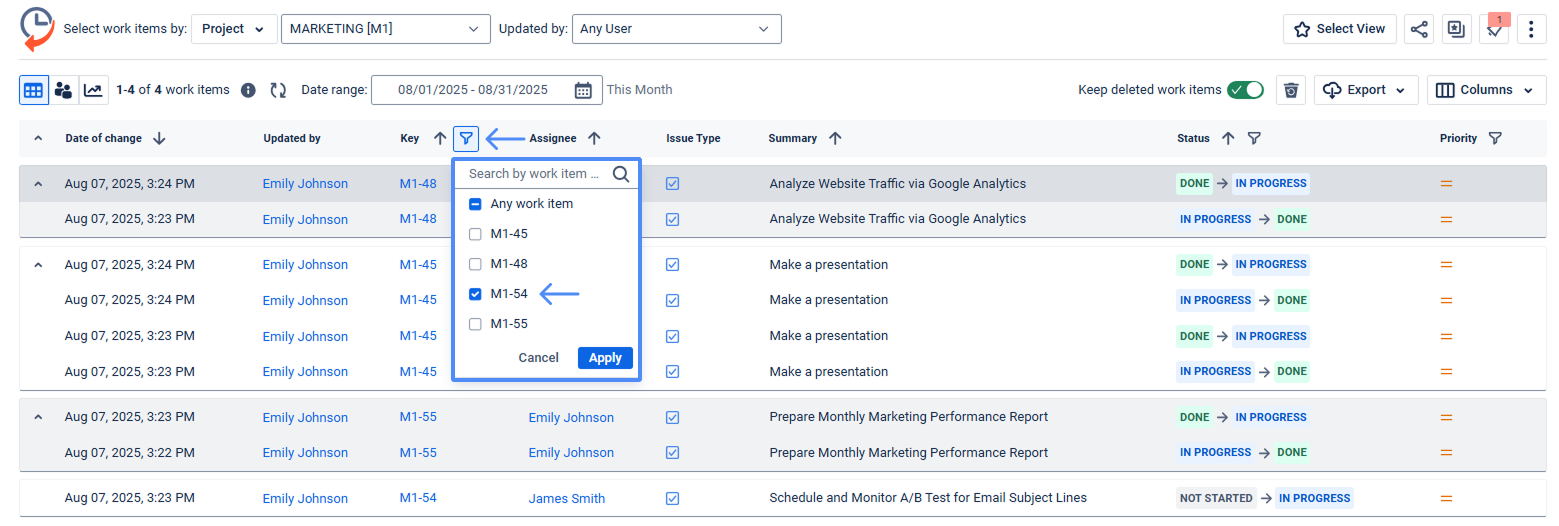Open the Excel export icon at top right
Screen dimensions: 1559x526
[x=1456, y=29]
